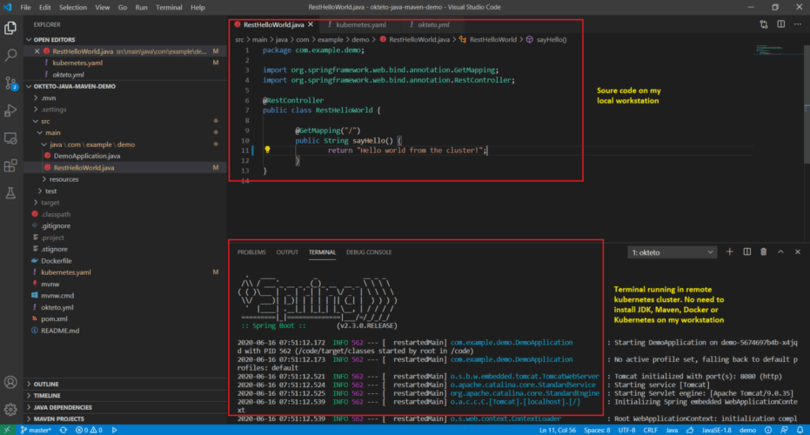Open editor More Actions ellipsis

(798, 24)
